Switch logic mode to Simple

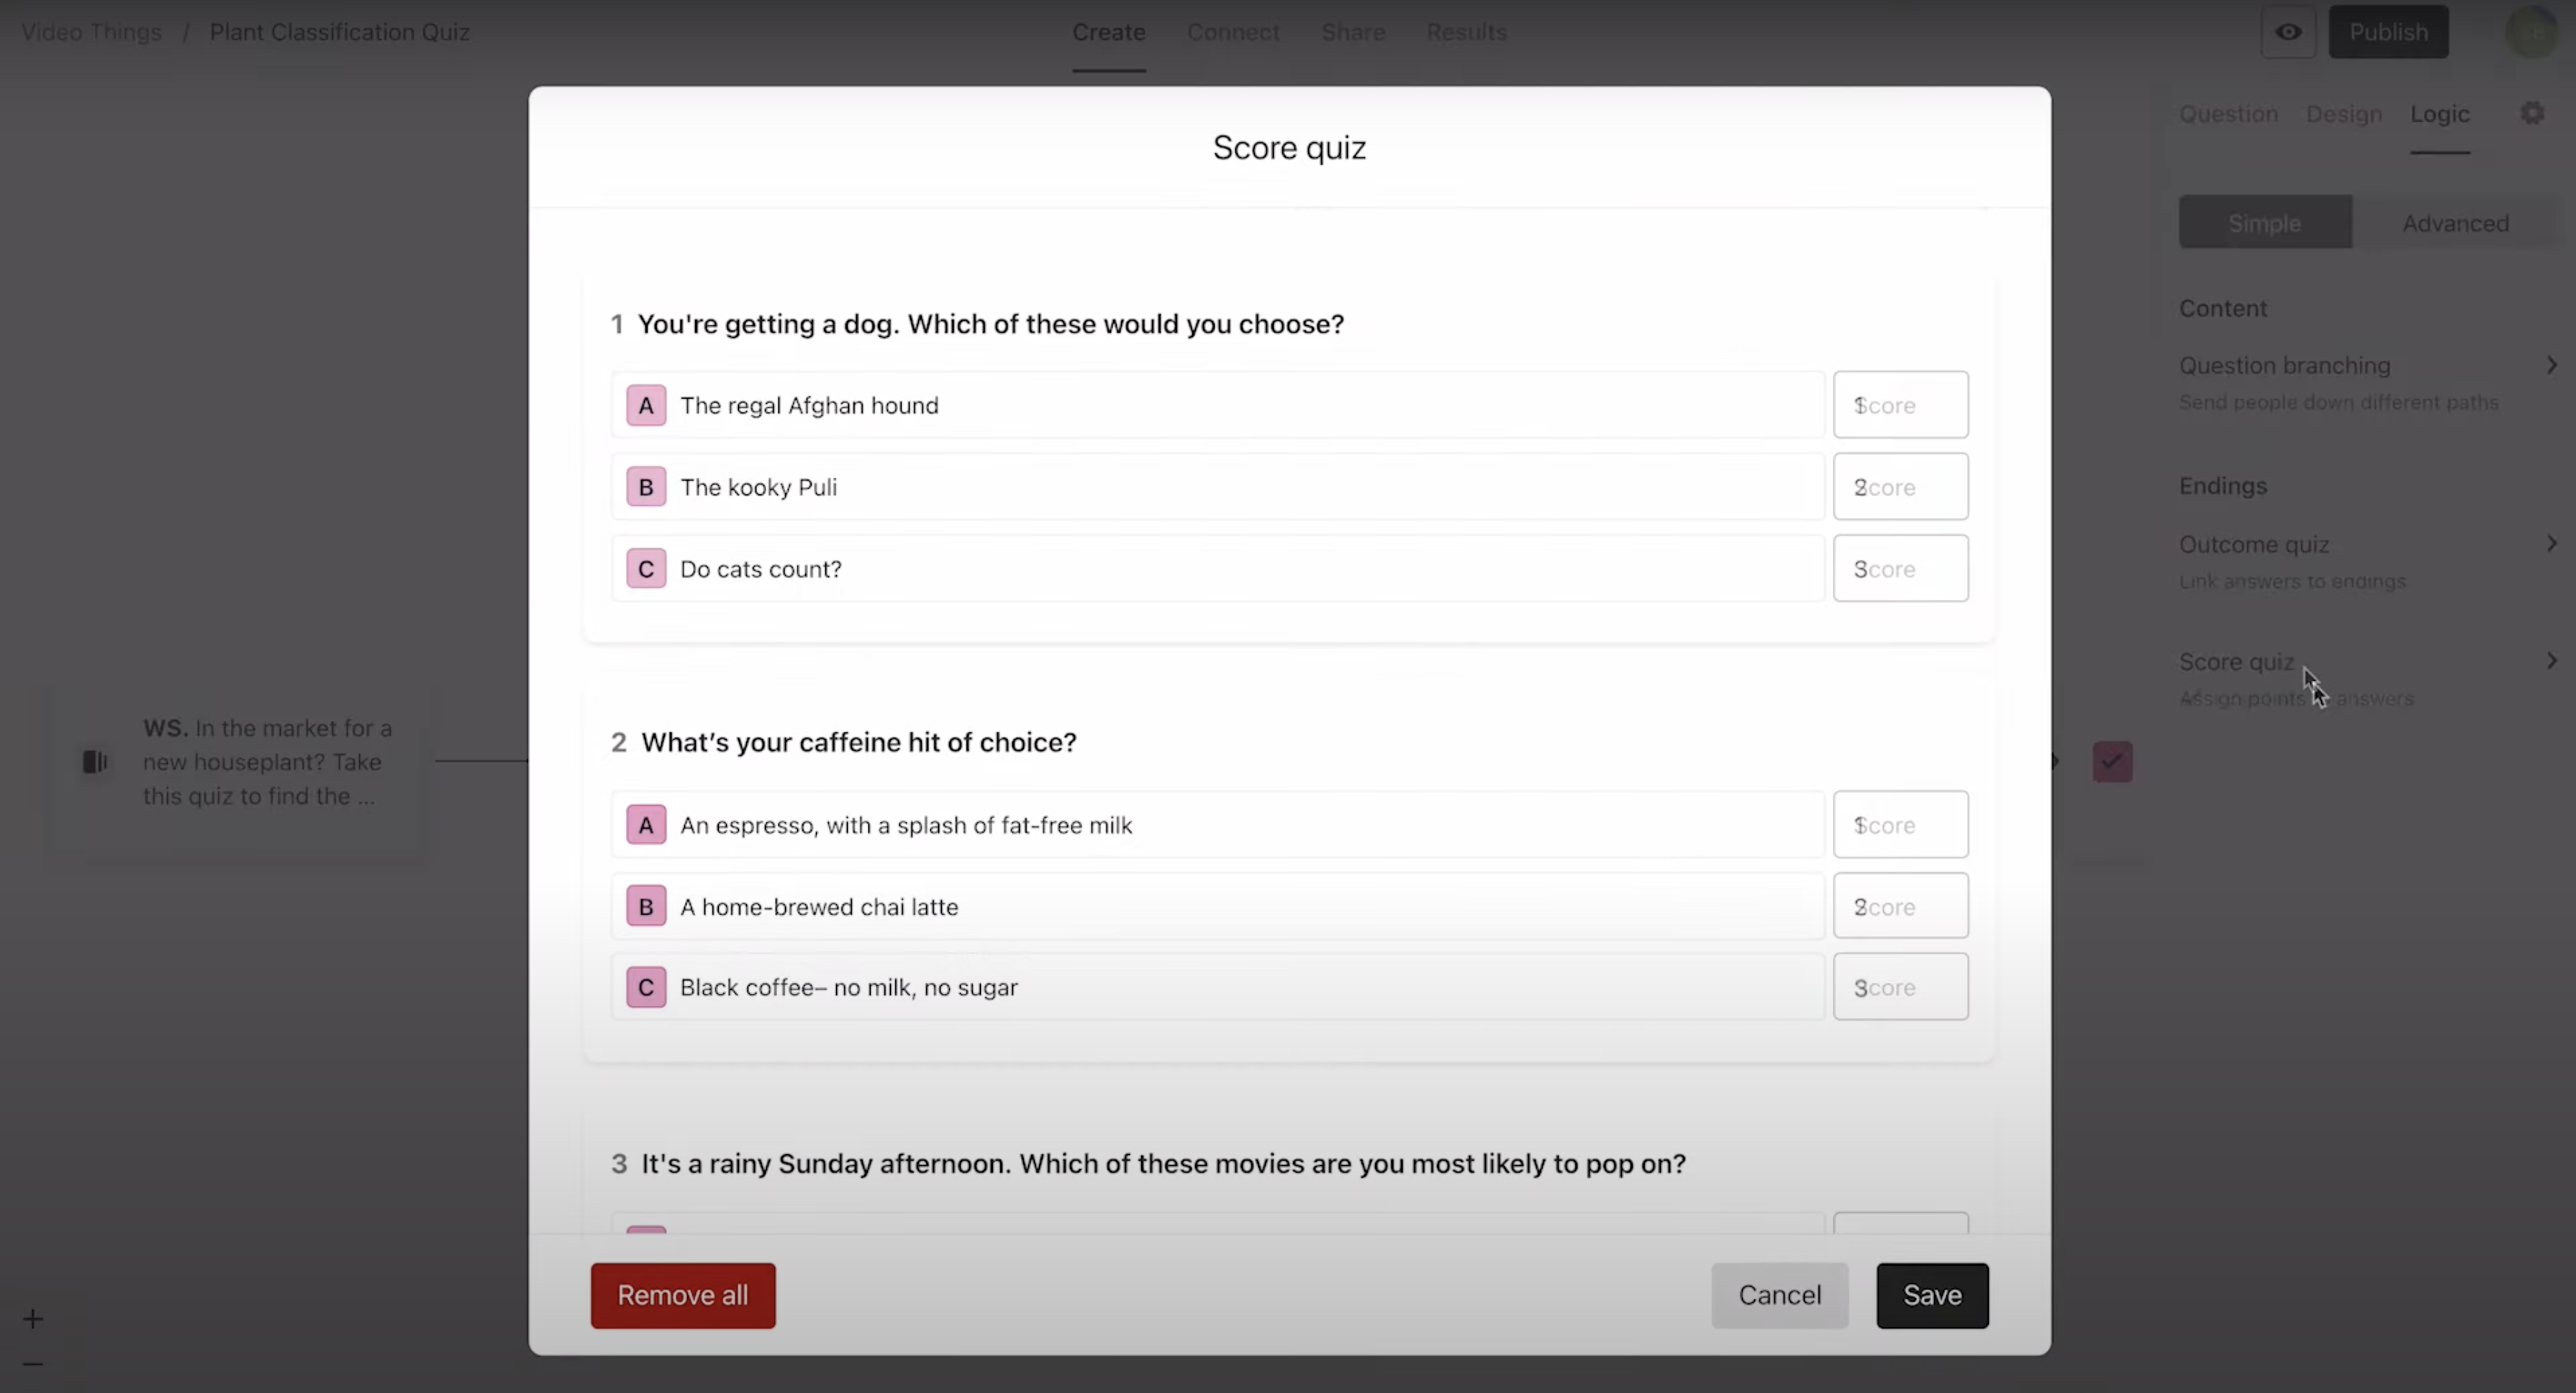click(2264, 223)
